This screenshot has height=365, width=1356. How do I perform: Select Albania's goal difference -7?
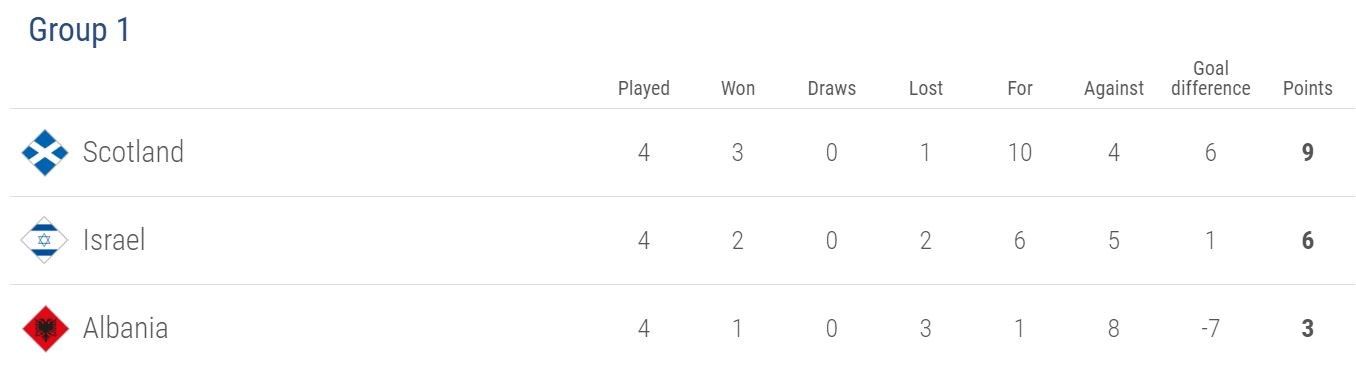point(1210,329)
